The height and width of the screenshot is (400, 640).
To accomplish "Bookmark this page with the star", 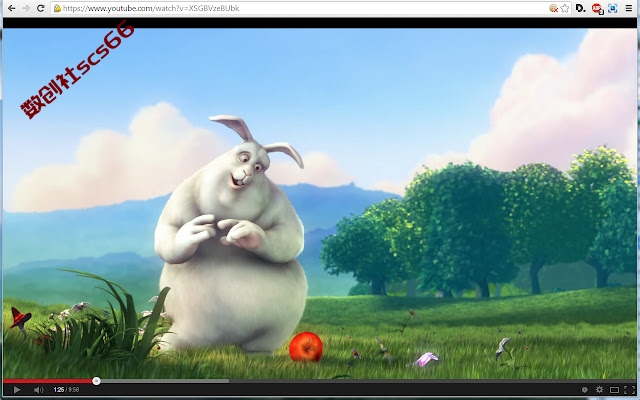I will click(x=565, y=8).
